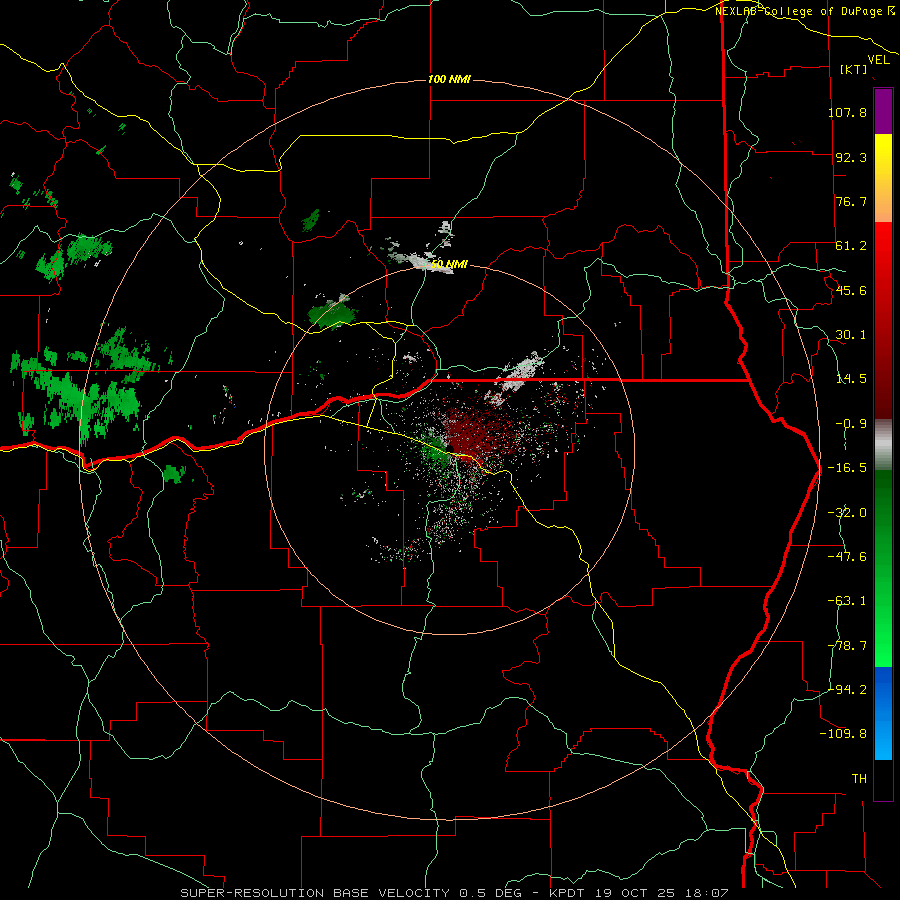Click the -109.8 value on velocity scale
The image size is (900, 900).
click(x=844, y=734)
